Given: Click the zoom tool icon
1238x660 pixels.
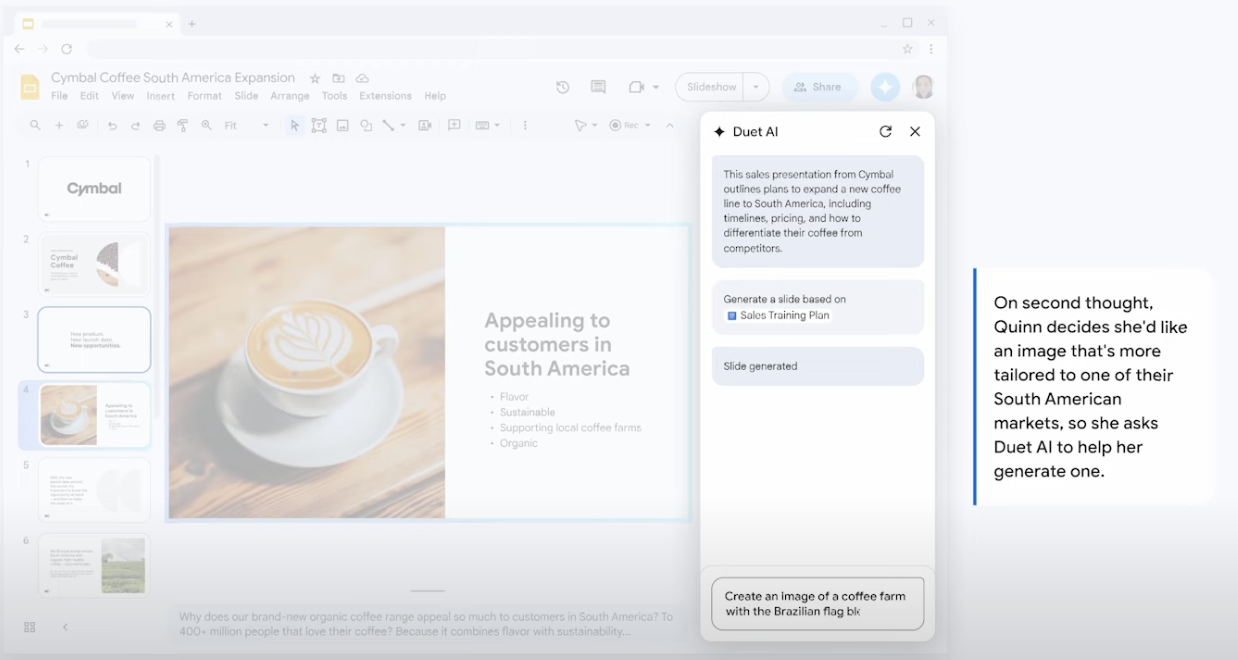Looking at the screenshot, I should click(x=206, y=125).
